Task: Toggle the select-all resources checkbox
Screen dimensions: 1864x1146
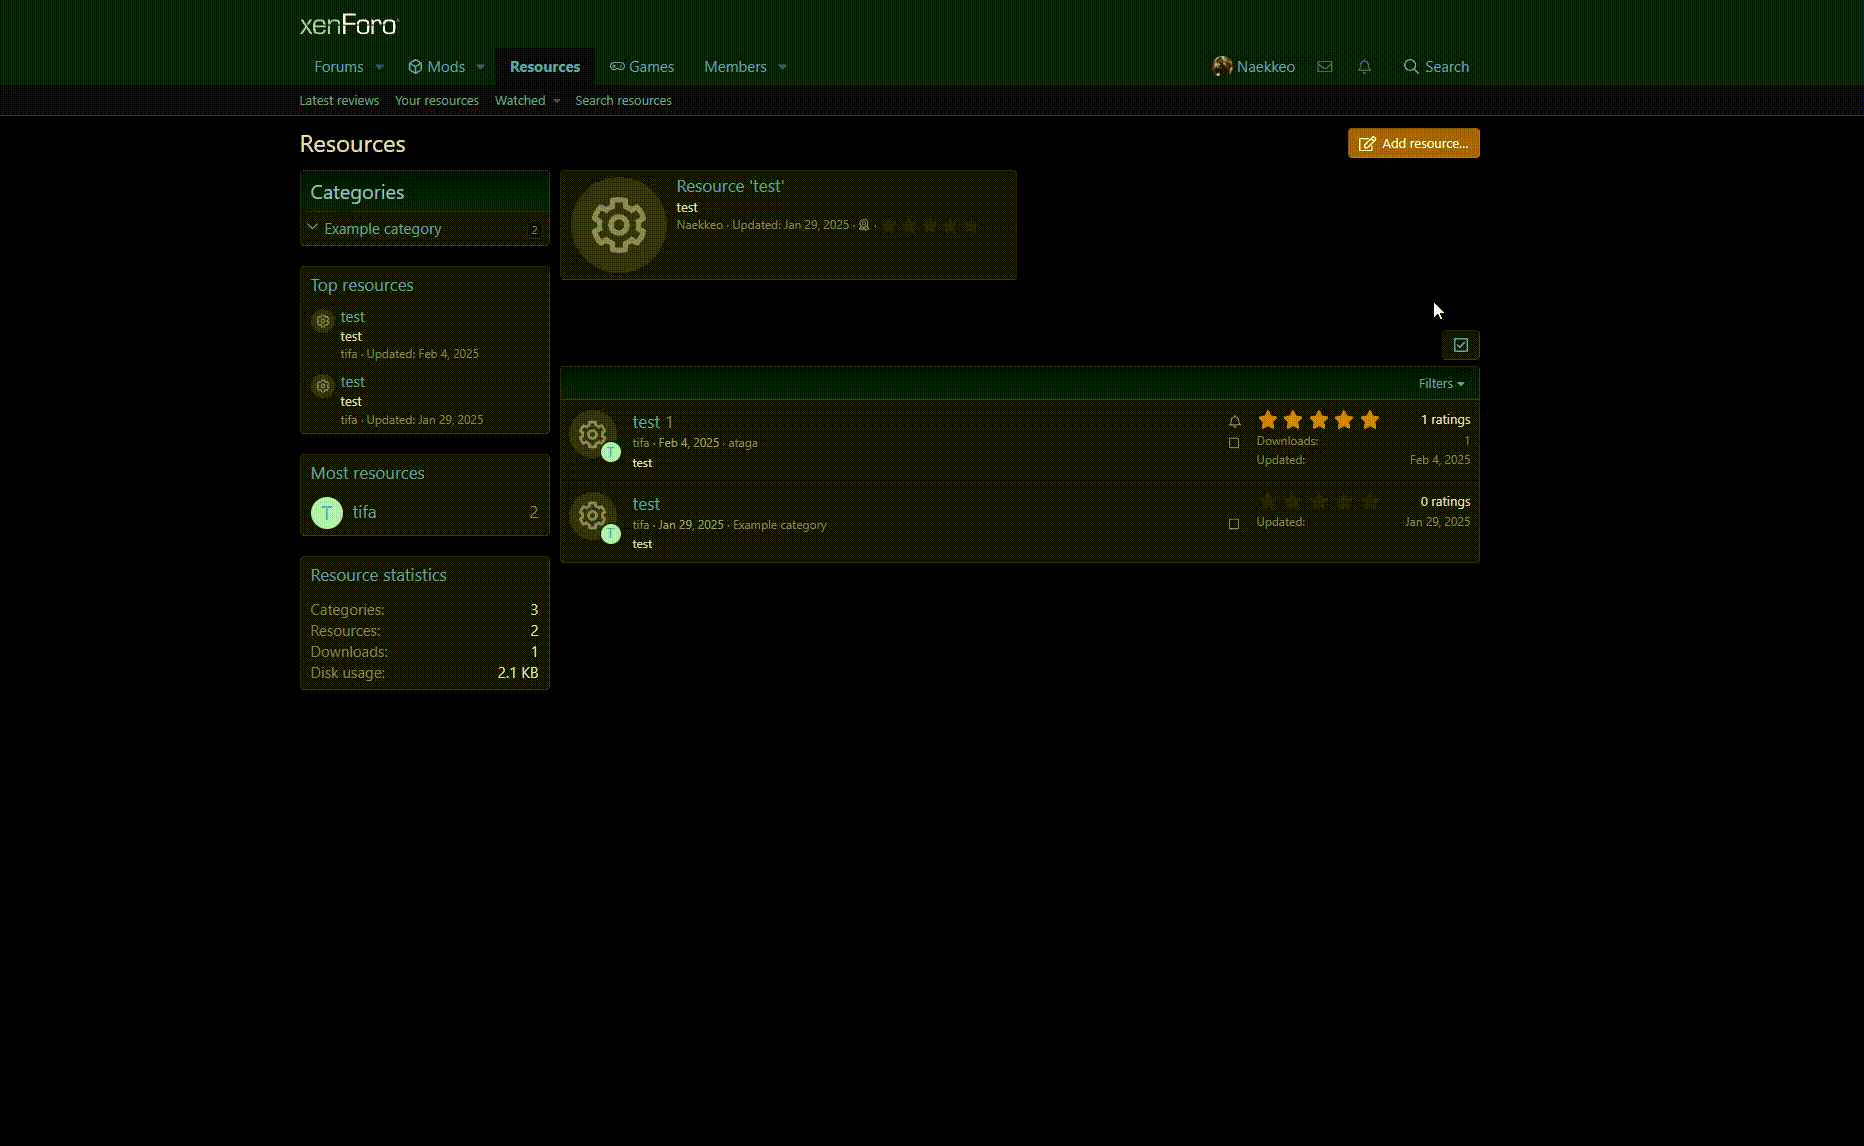Action: (x=1460, y=344)
